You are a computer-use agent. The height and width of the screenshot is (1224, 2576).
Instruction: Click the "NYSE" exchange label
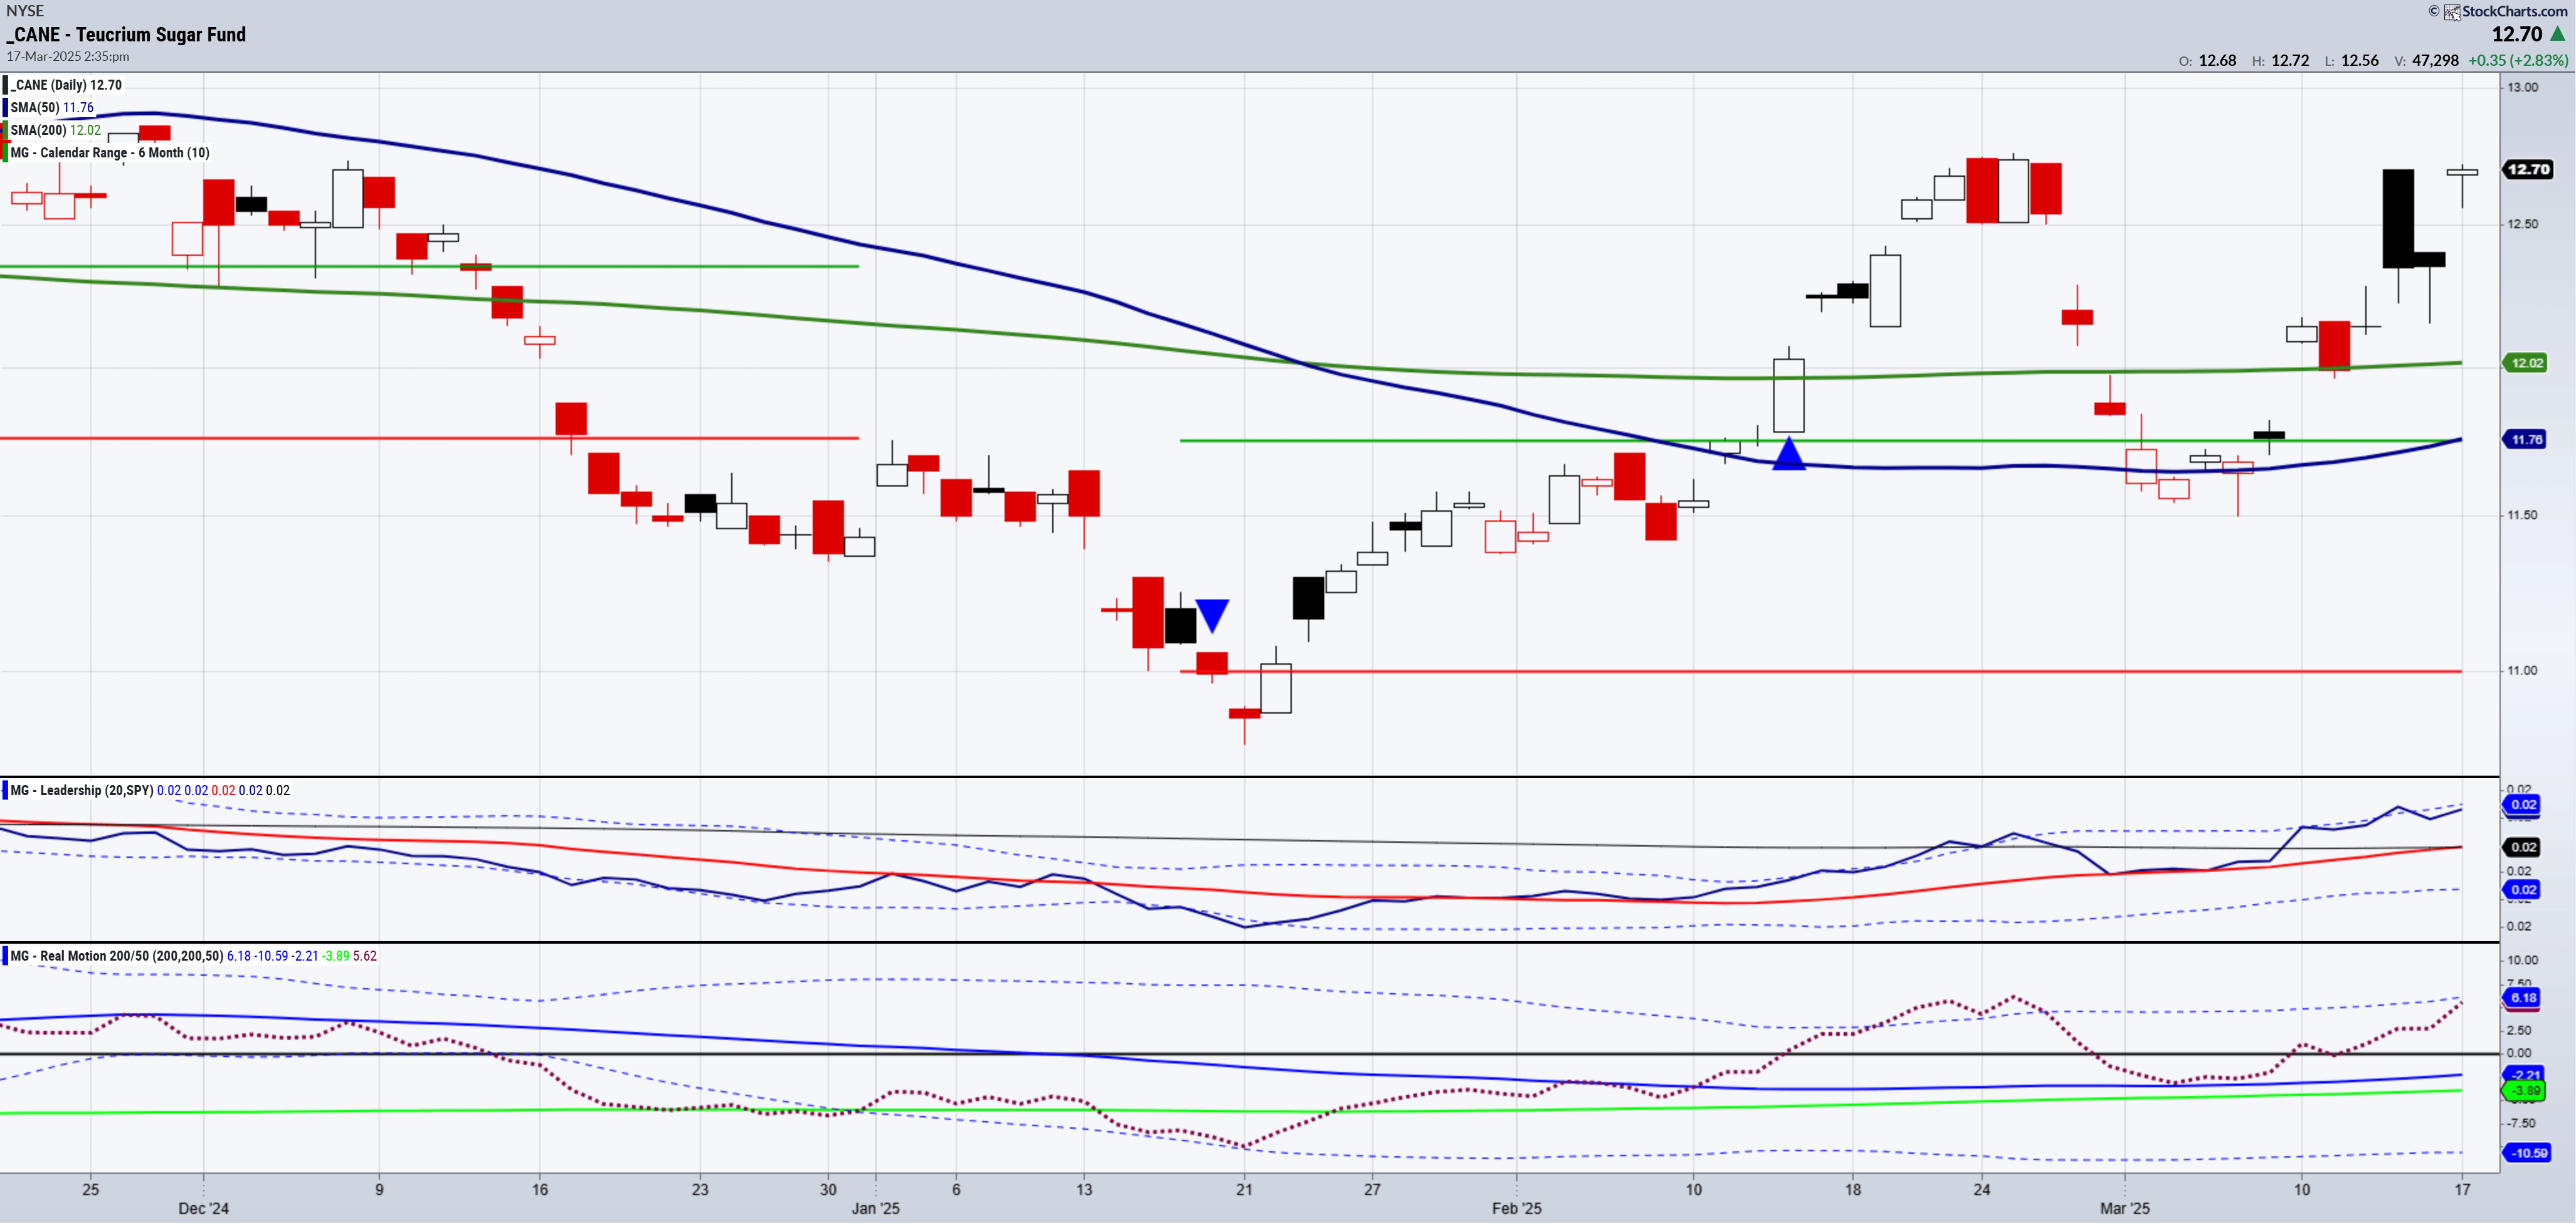point(25,11)
